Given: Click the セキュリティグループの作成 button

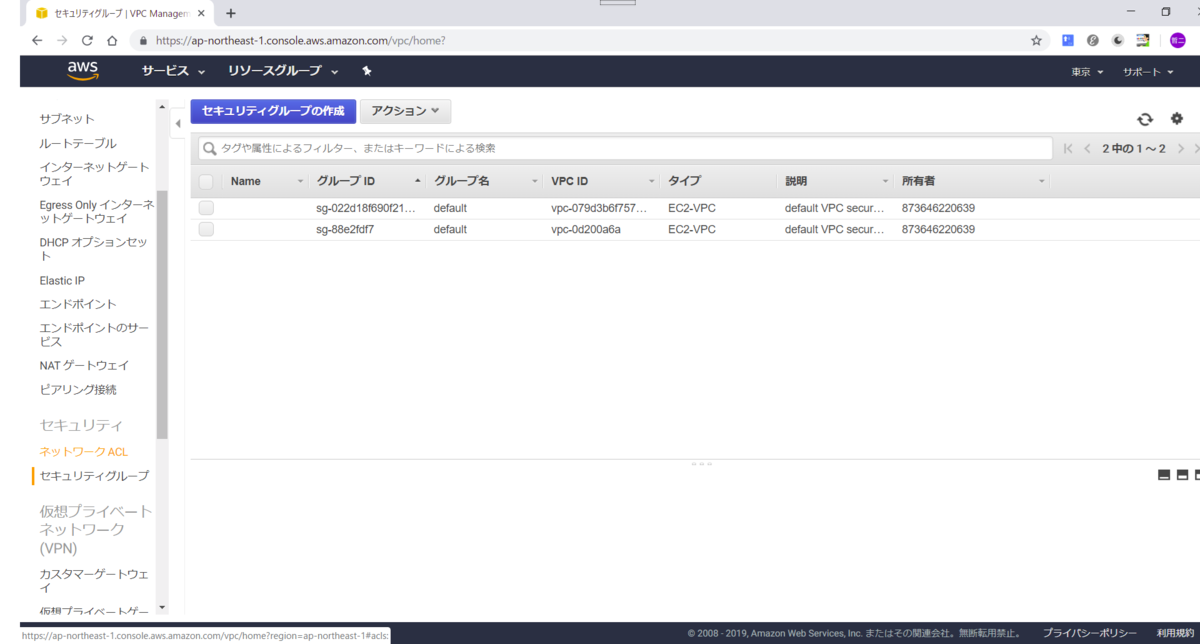Looking at the screenshot, I should point(272,111).
